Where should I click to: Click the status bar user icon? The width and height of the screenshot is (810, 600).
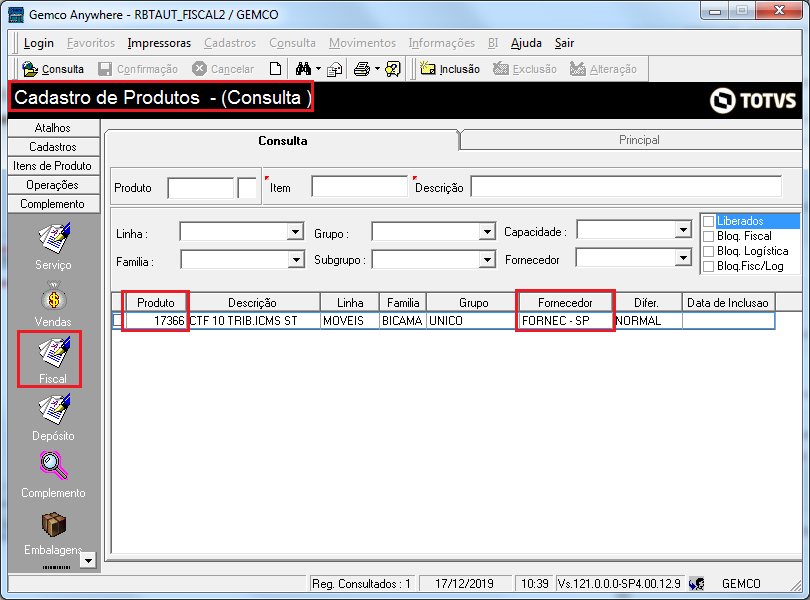697,584
